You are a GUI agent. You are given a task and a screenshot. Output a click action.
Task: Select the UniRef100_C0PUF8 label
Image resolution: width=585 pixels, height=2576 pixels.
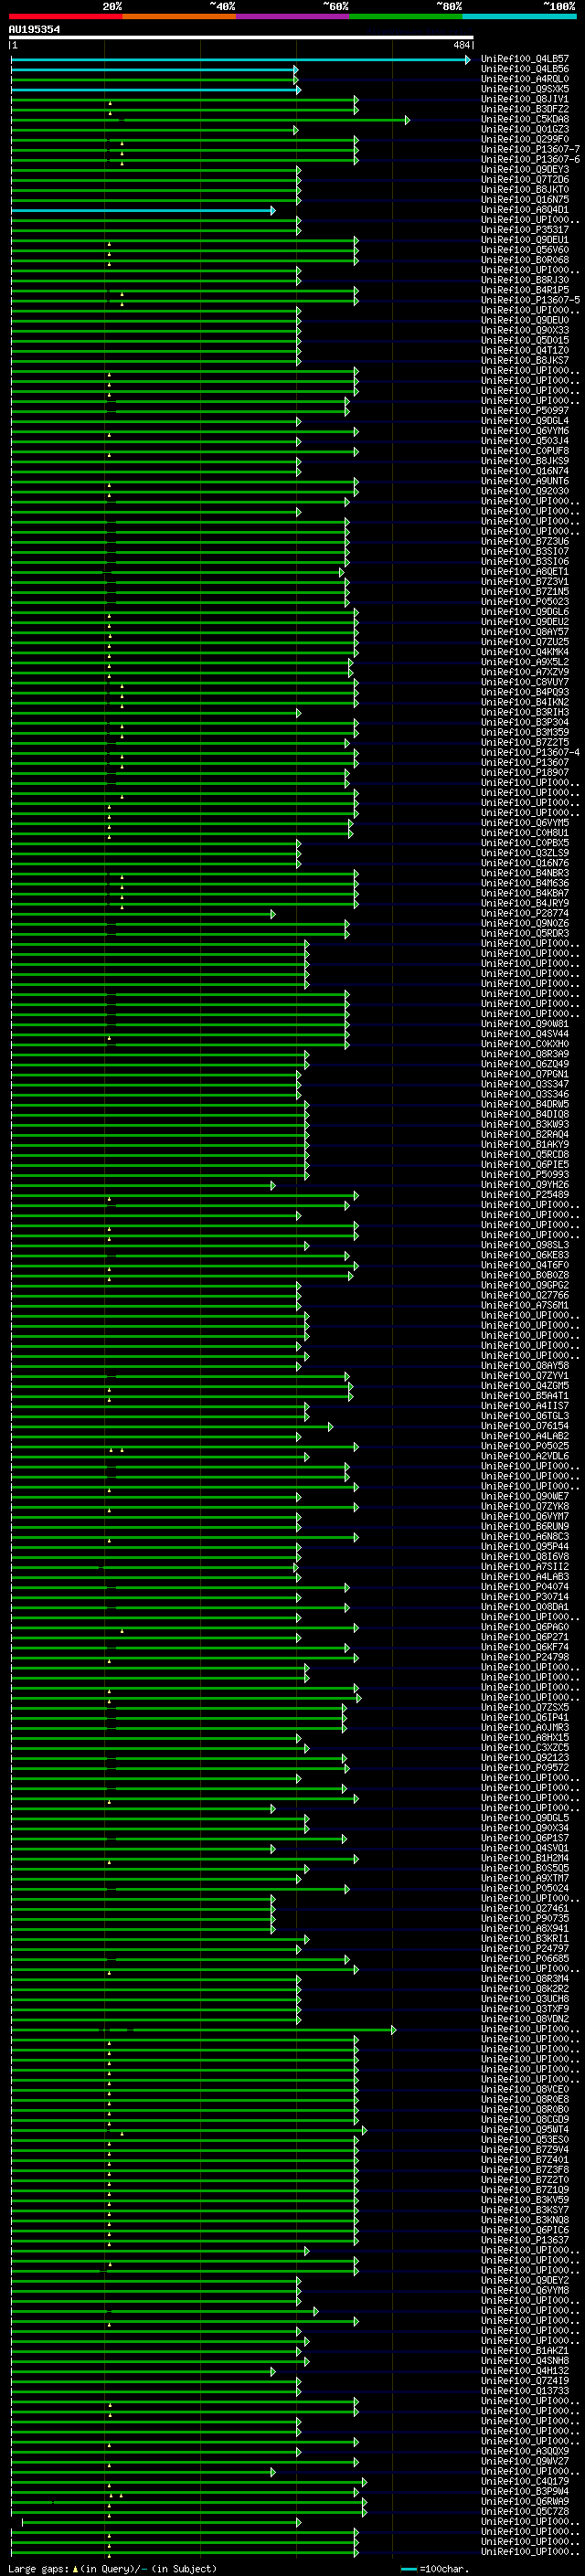tap(524, 451)
